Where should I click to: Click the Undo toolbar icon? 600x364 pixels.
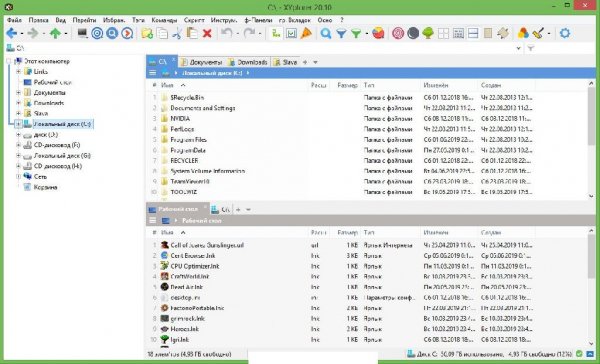coord(226,33)
